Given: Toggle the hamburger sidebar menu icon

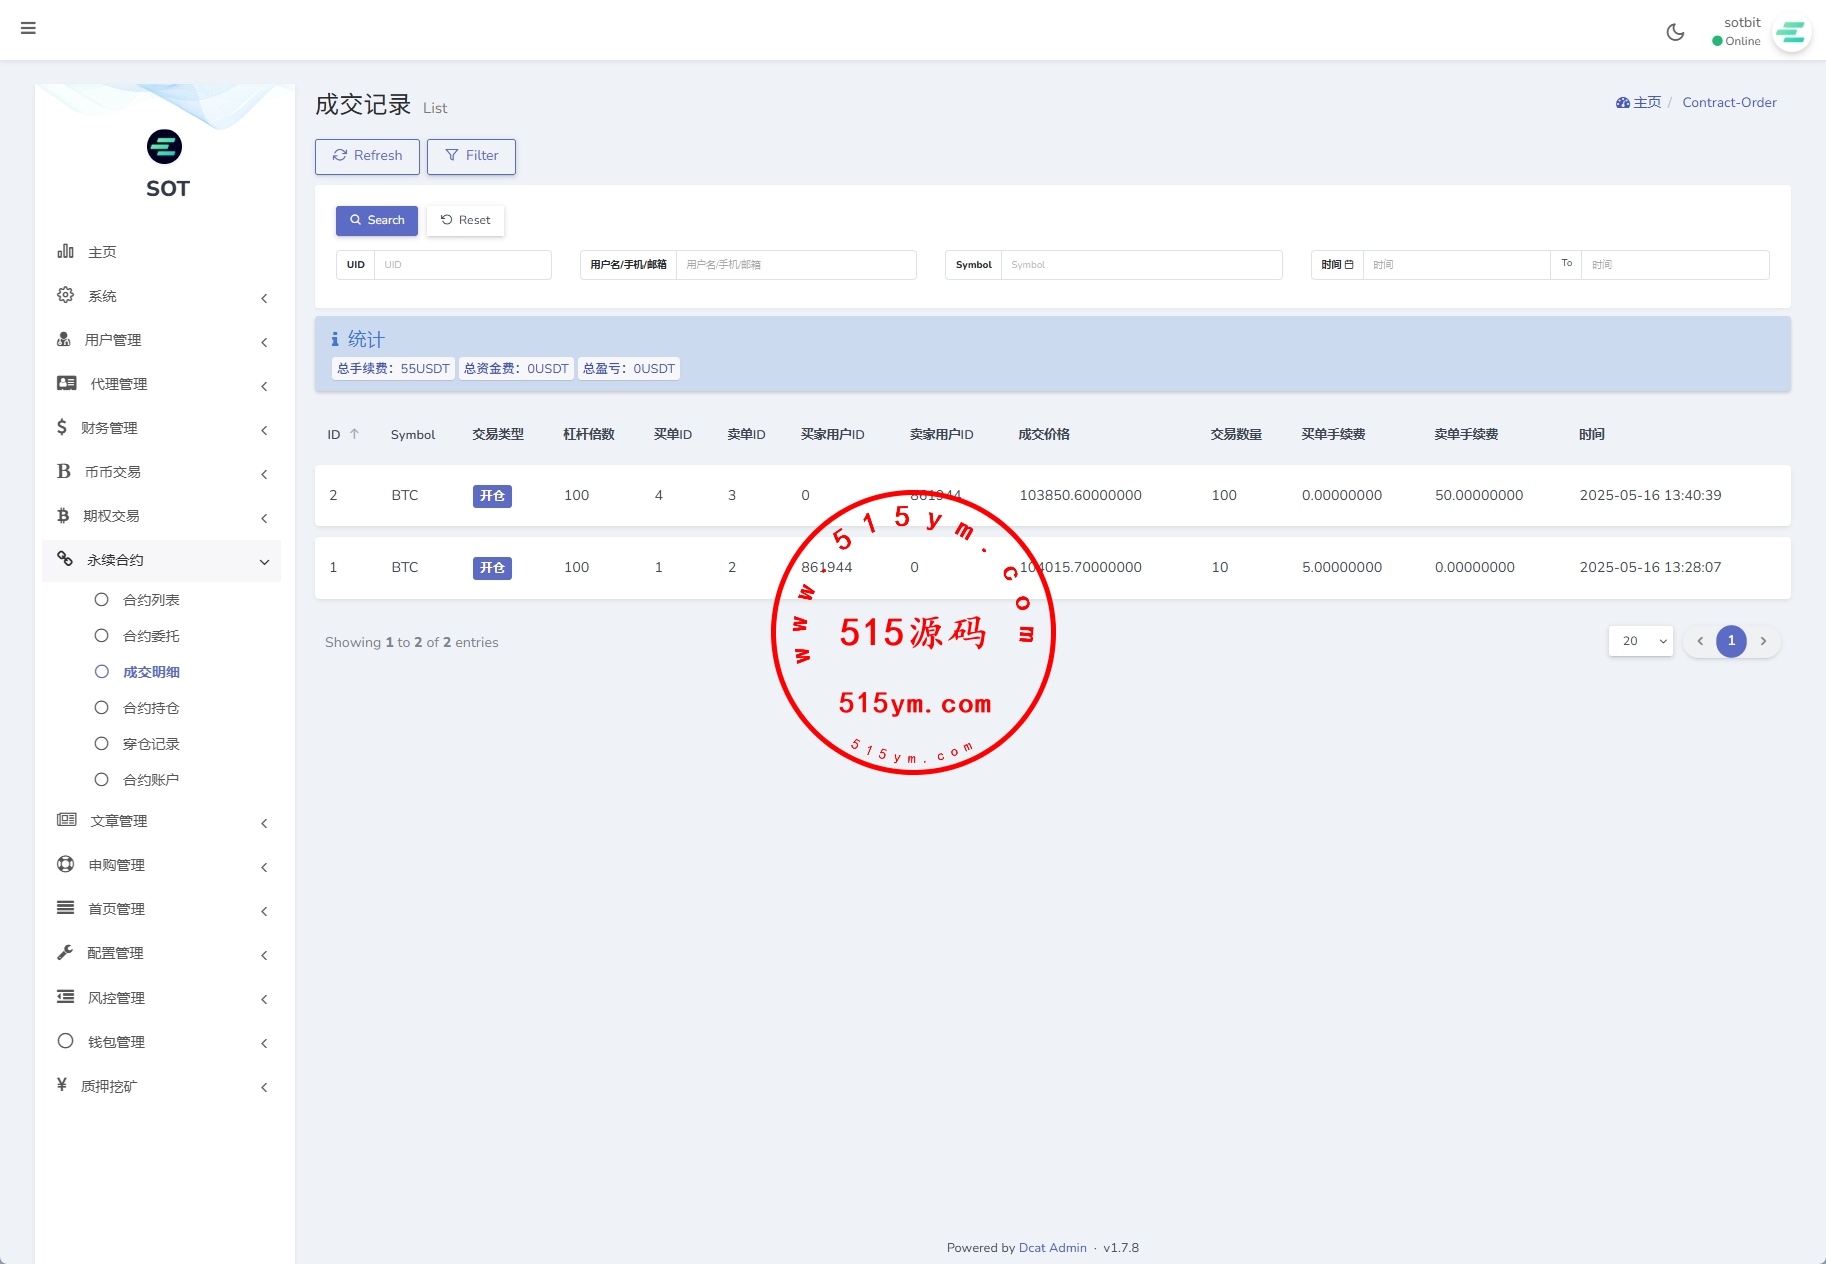Looking at the screenshot, I should [x=28, y=28].
